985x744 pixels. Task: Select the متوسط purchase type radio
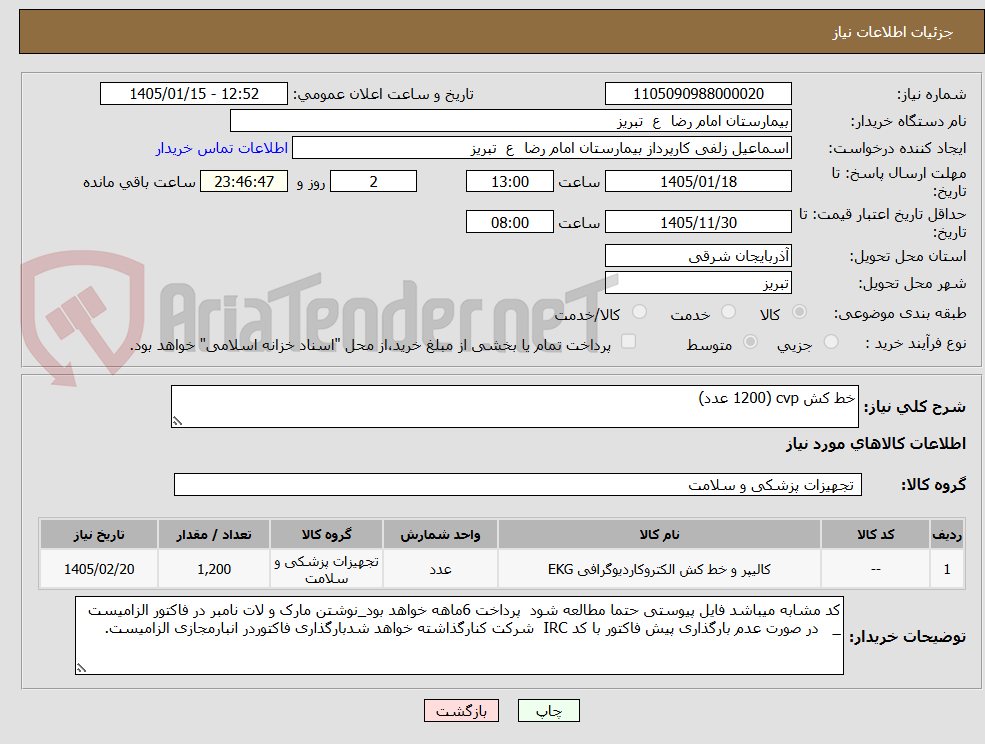[x=750, y=342]
